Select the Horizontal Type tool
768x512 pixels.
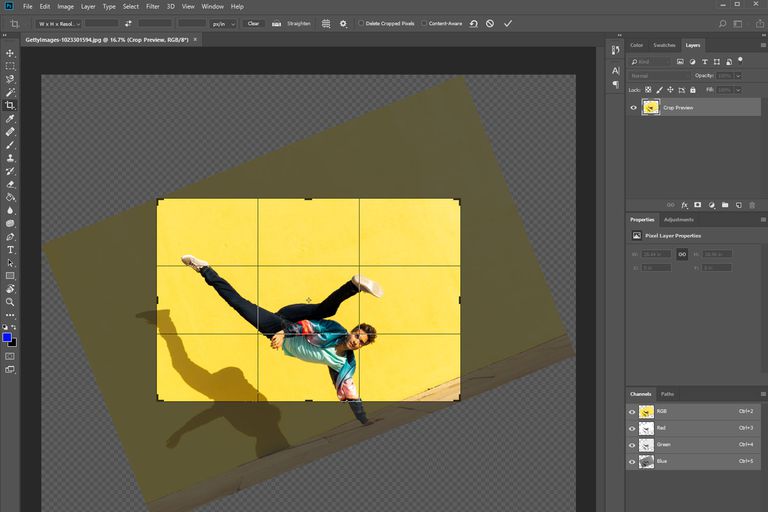[x=10, y=250]
